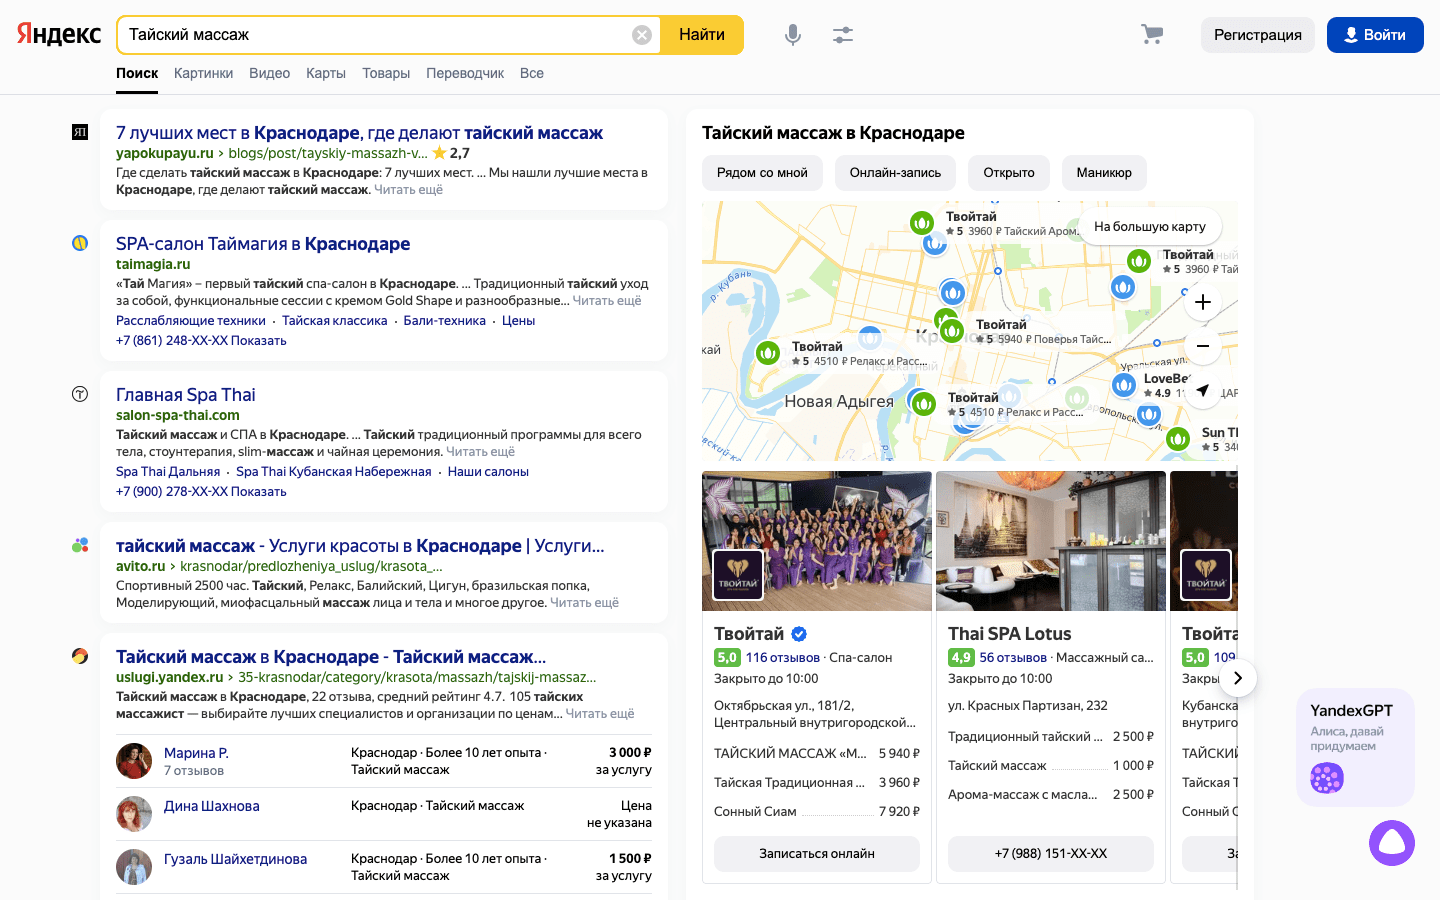The height and width of the screenshot is (900, 1440).
Task: Show next salon cards with arrow
Action: (x=1238, y=678)
